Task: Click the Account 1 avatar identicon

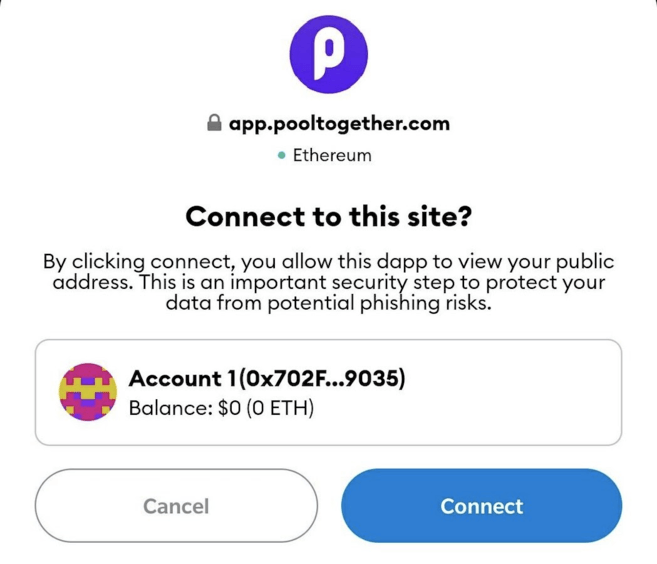Action: (x=89, y=392)
